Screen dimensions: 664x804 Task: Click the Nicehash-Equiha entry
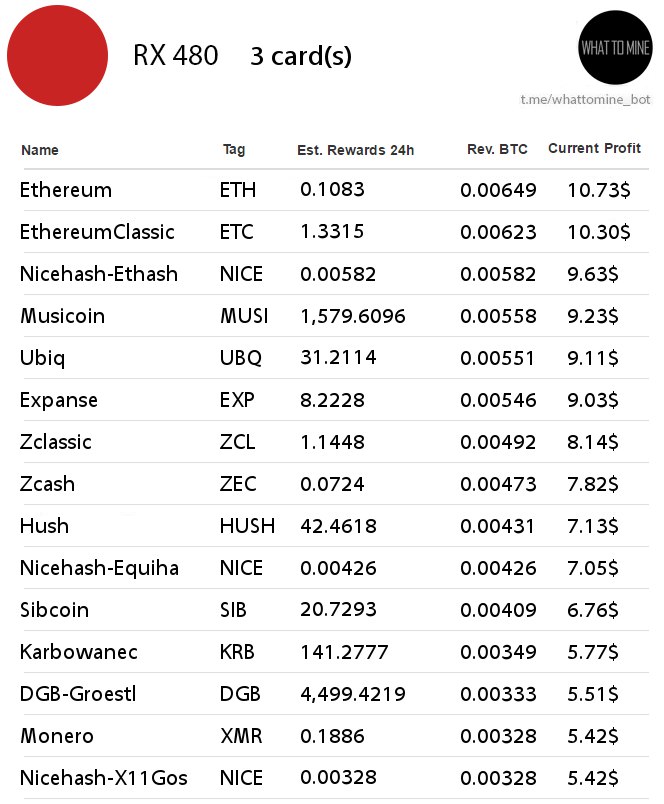click(x=99, y=568)
